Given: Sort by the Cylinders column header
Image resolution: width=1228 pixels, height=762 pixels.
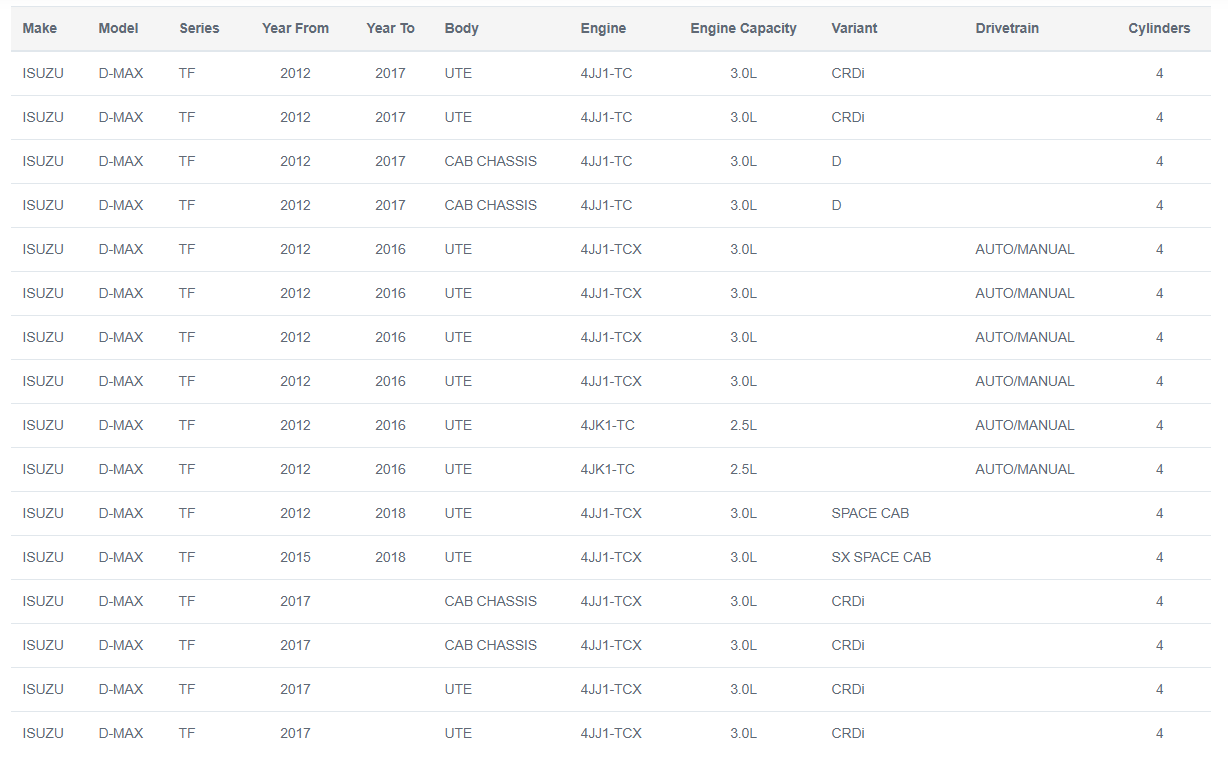Looking at the screenshot, I should pos(1159,28).
